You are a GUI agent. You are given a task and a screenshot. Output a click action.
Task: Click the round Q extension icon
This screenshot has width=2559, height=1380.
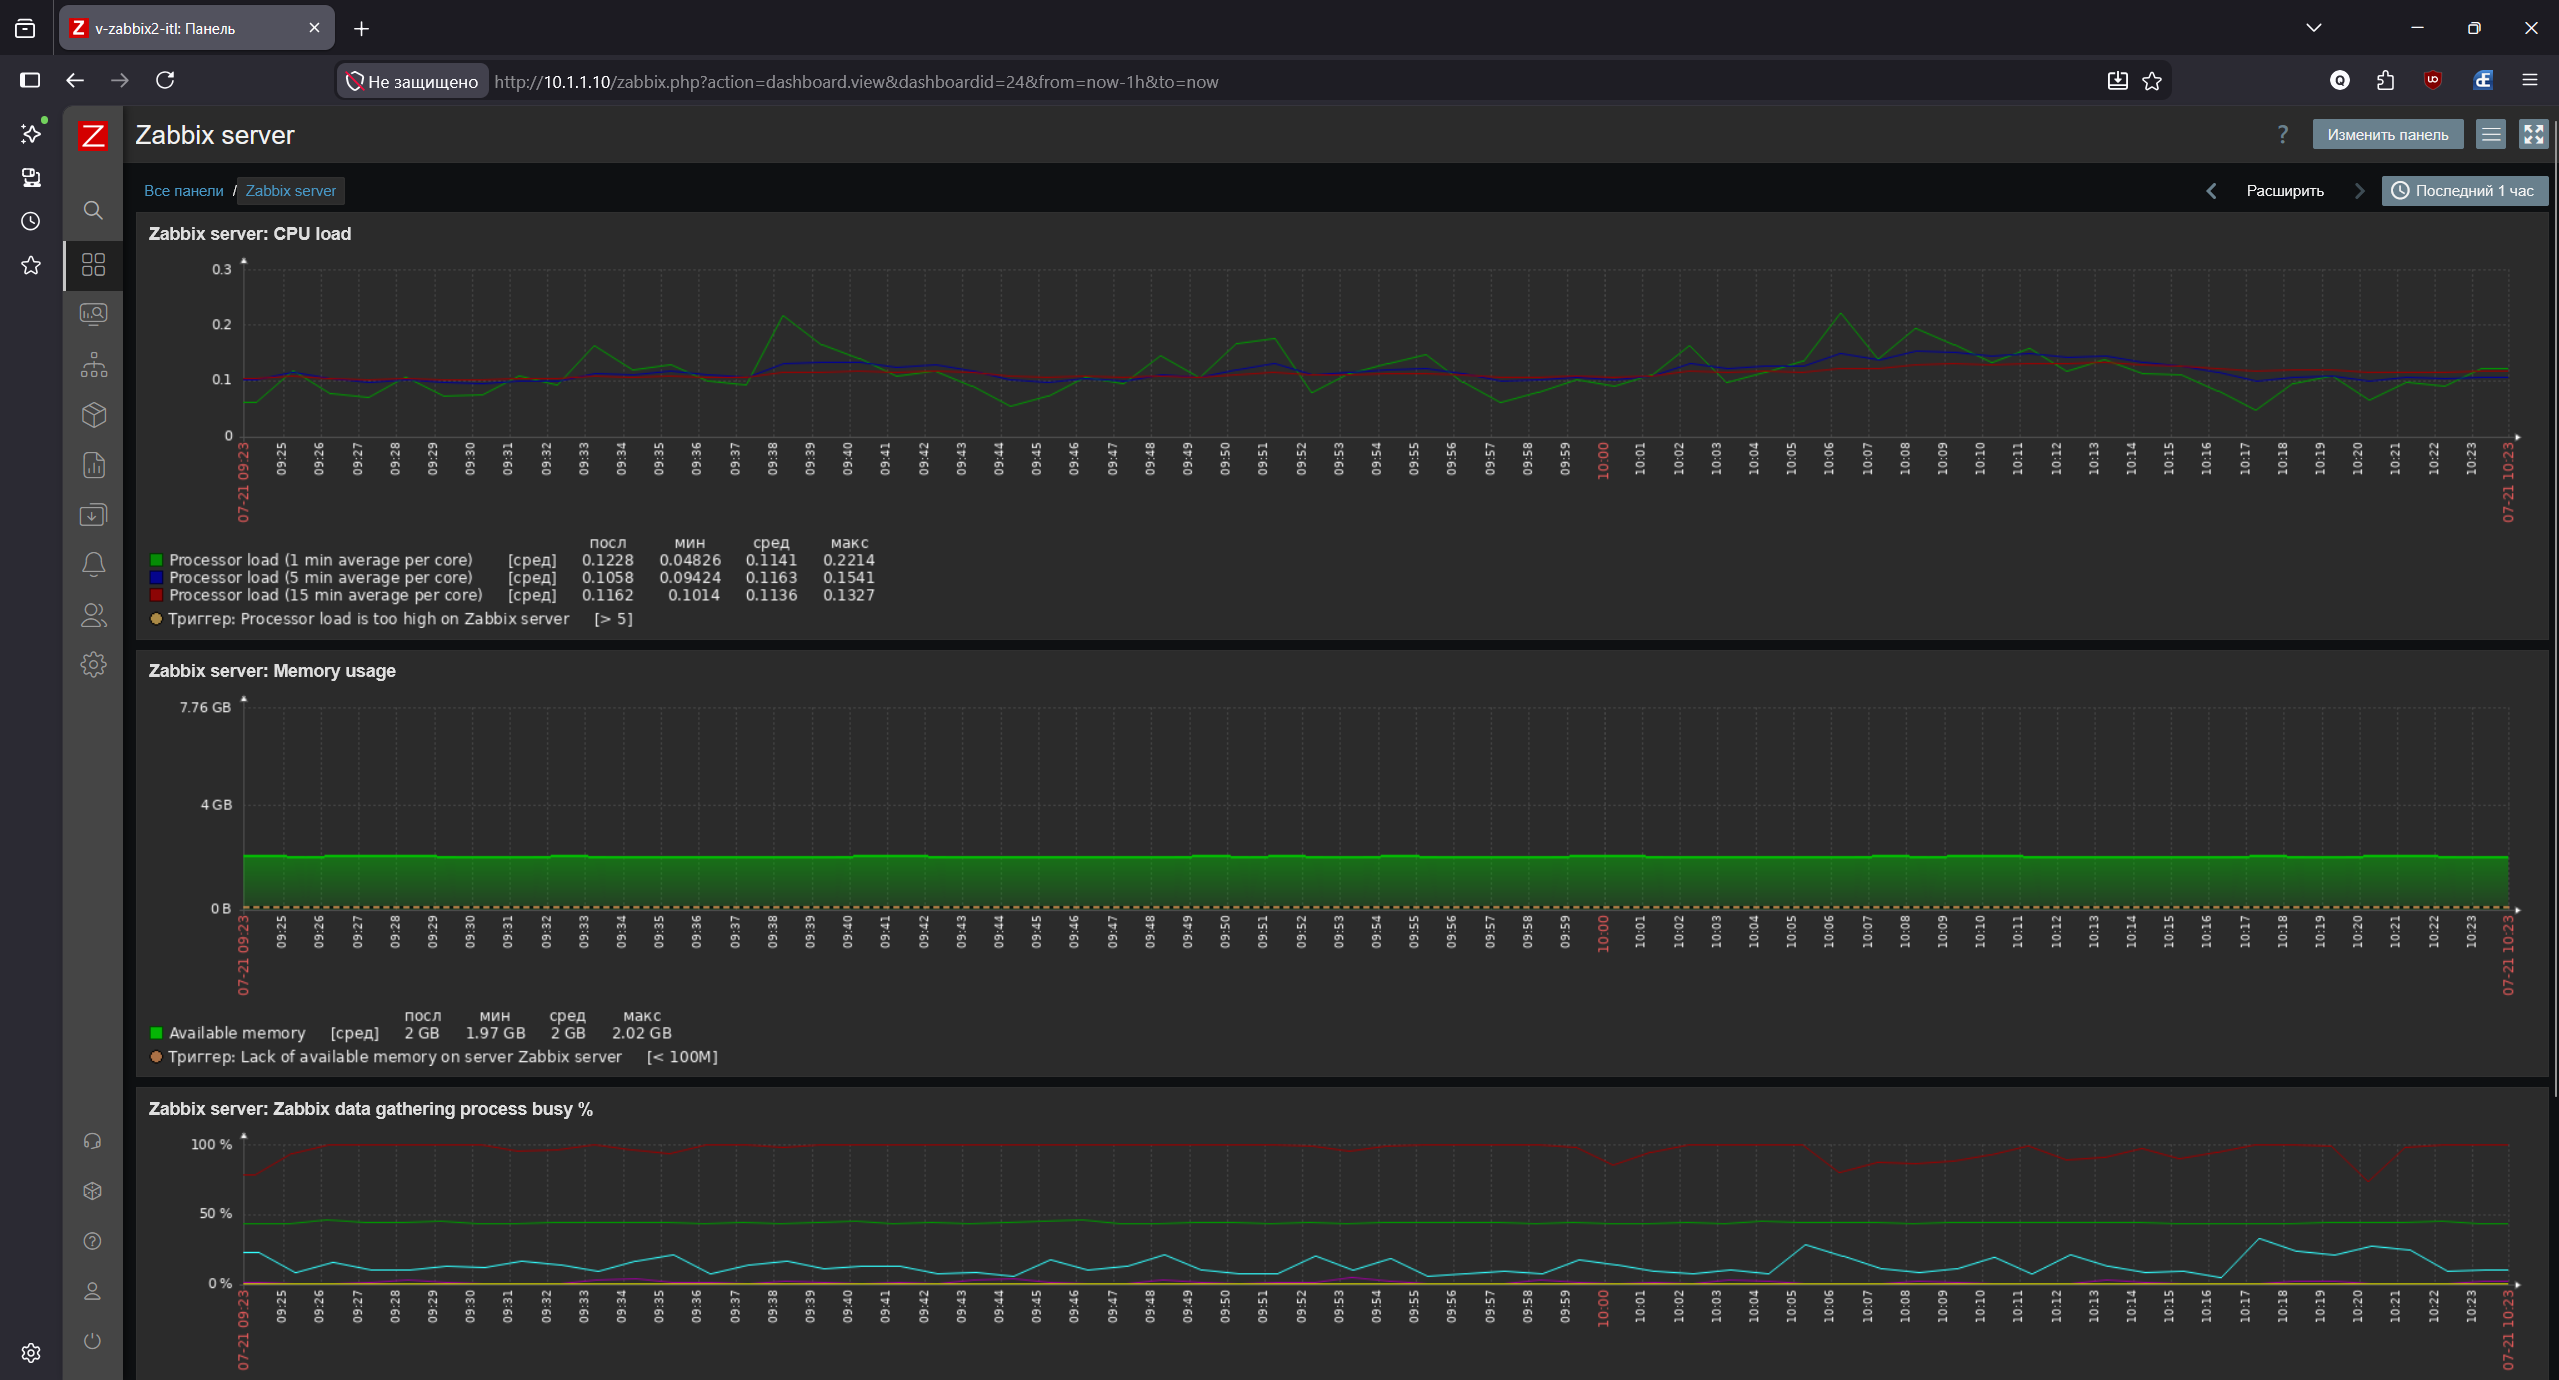click(x=2339, y=80)
